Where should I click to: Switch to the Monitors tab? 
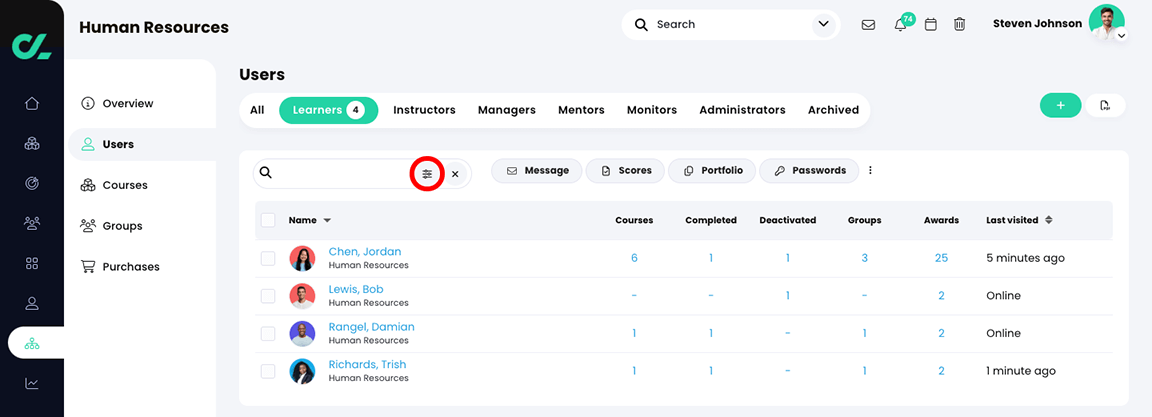652,110
